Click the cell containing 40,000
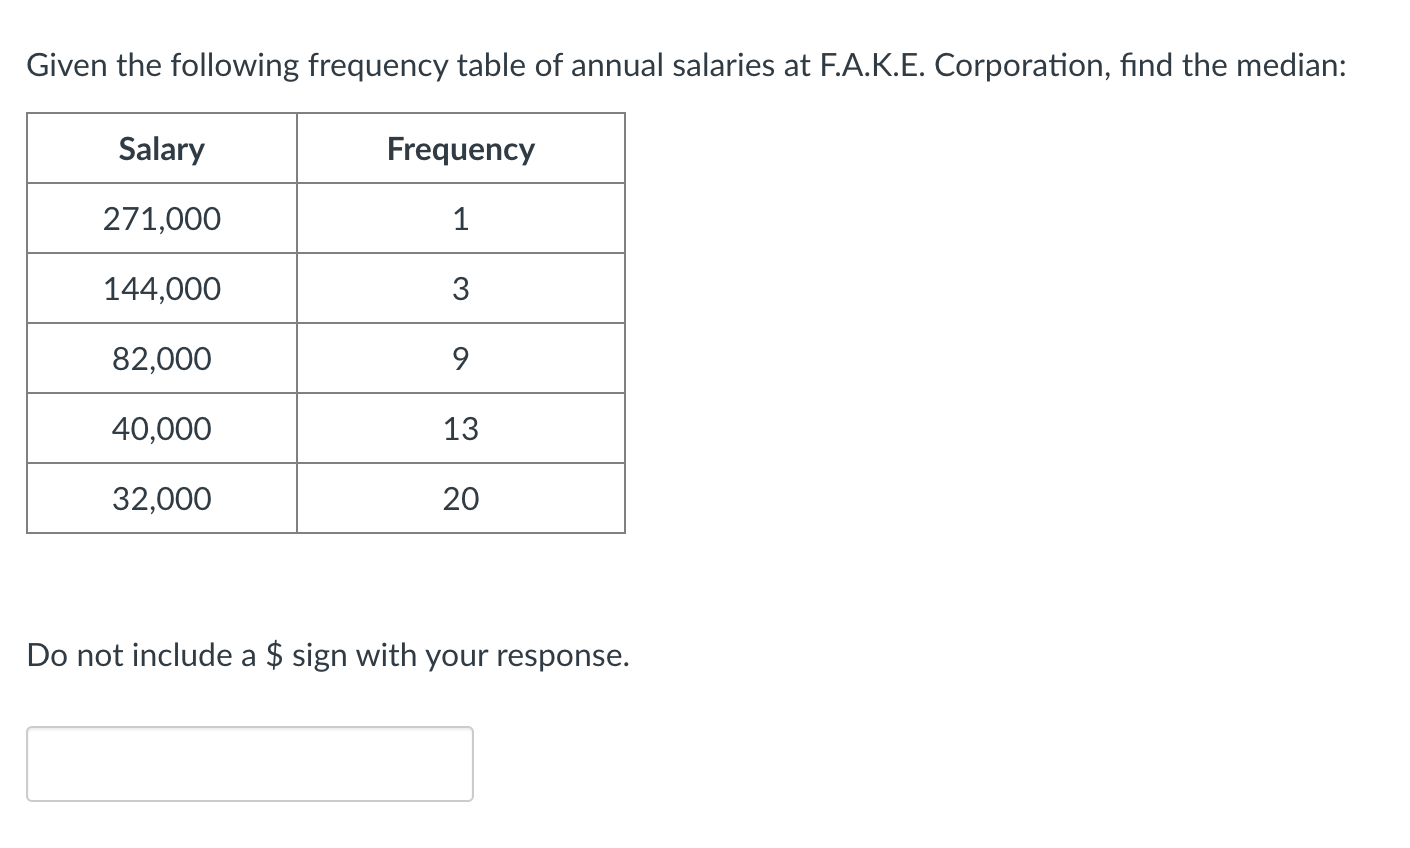The width and height of the screenshot is (1410, 848). pos(161,428)
